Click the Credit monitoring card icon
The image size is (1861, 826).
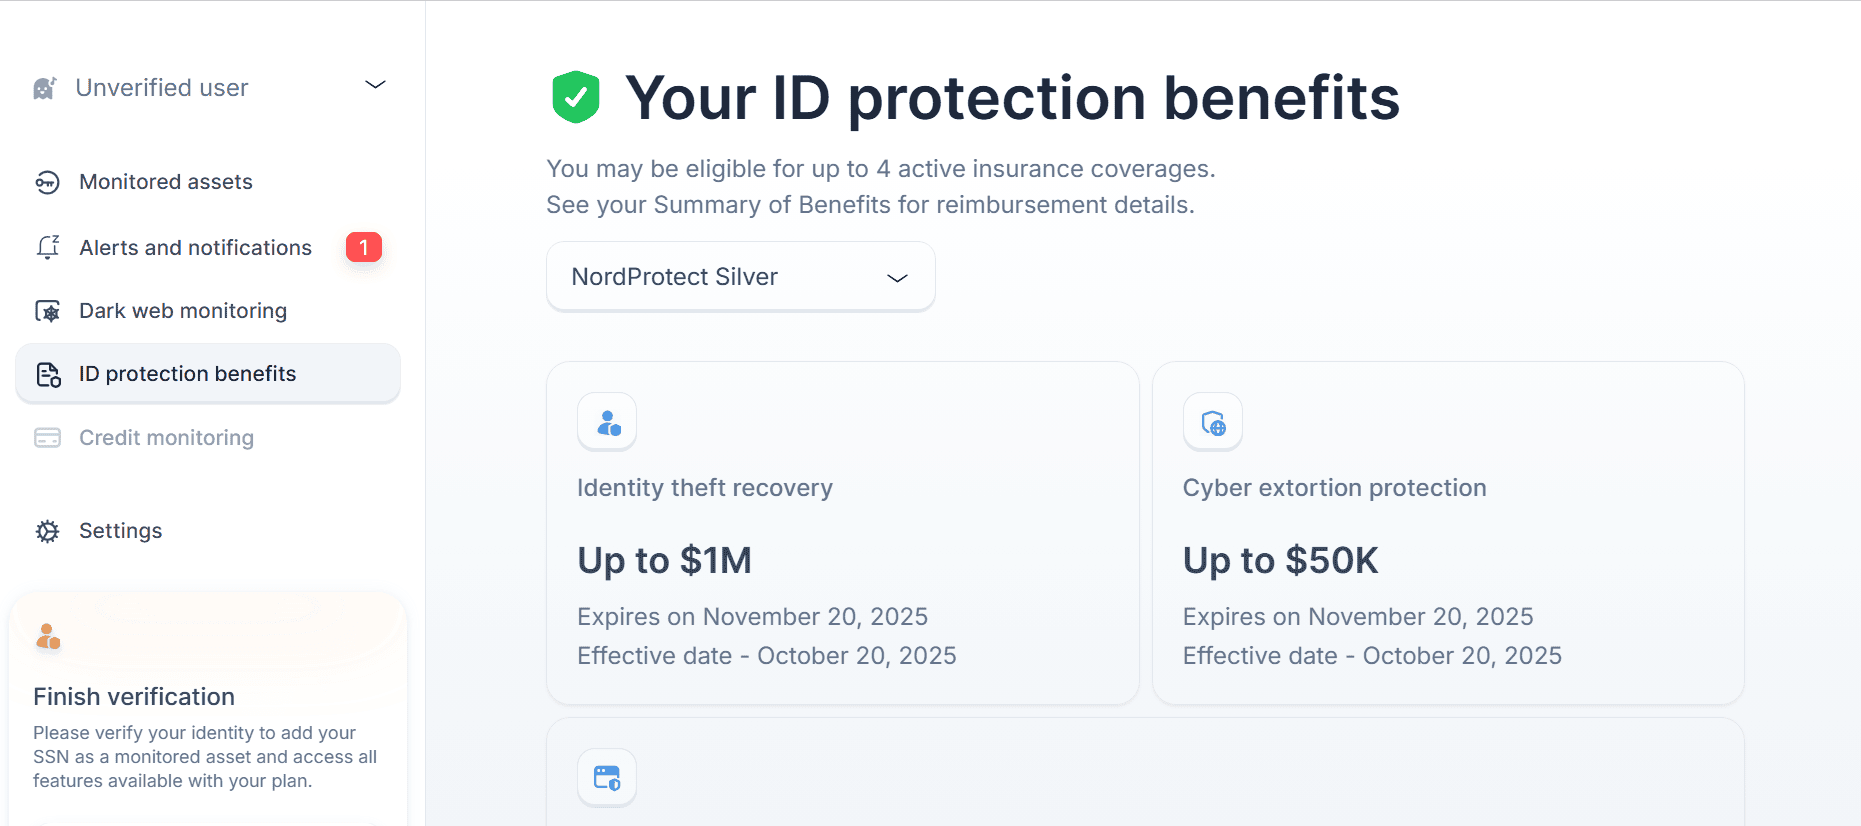47,438
